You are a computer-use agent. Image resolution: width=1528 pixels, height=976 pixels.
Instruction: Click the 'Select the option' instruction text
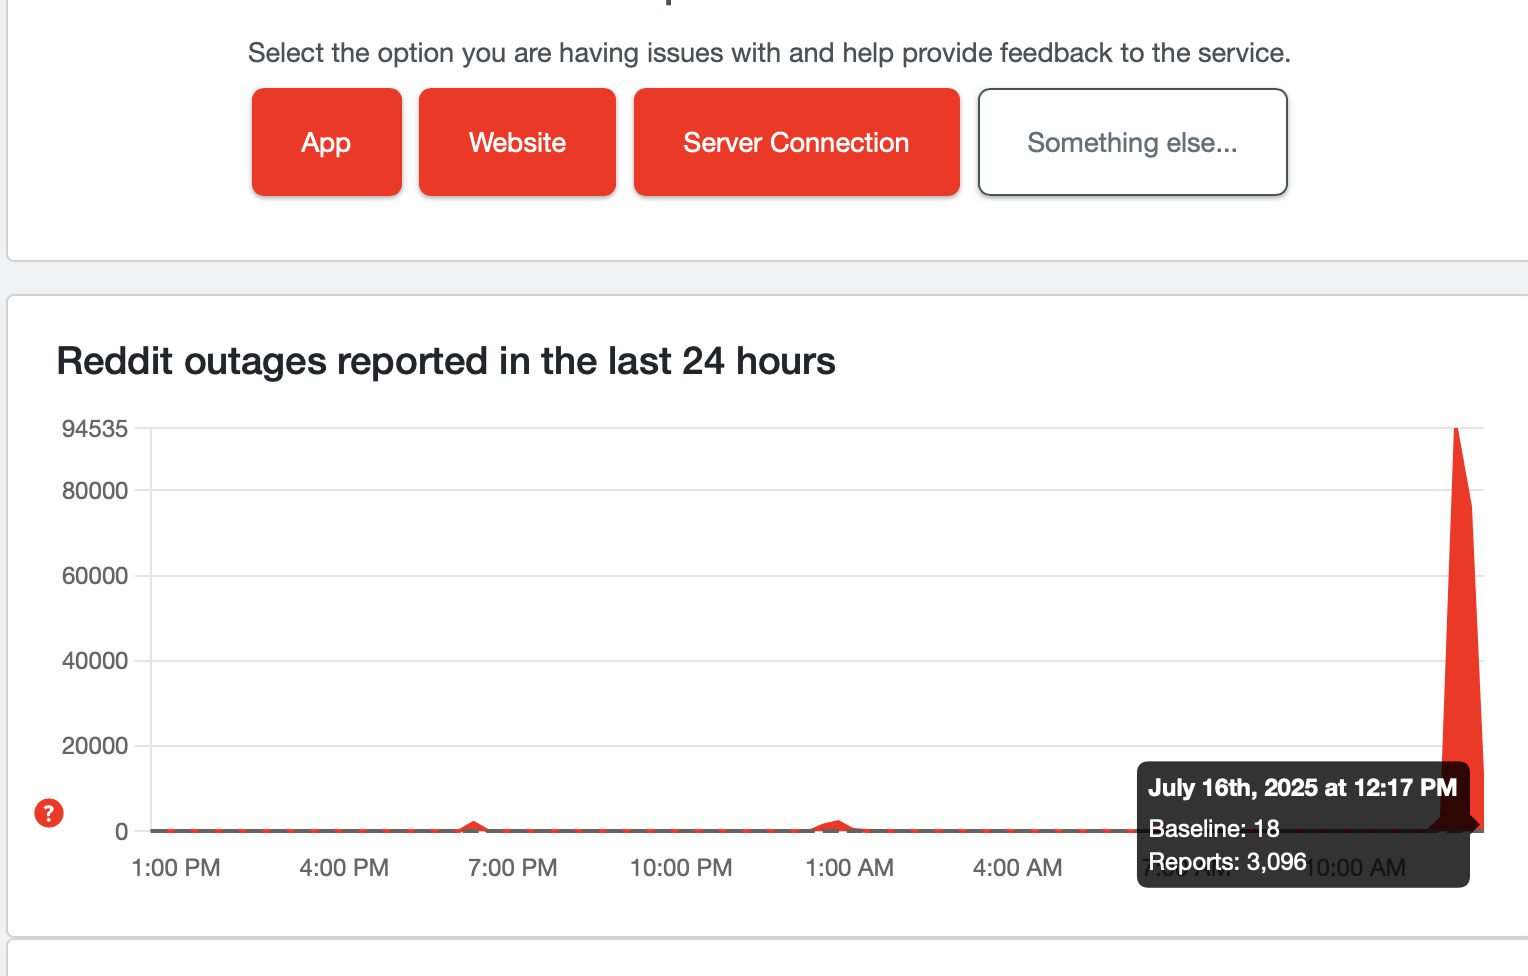click(769, 53)
